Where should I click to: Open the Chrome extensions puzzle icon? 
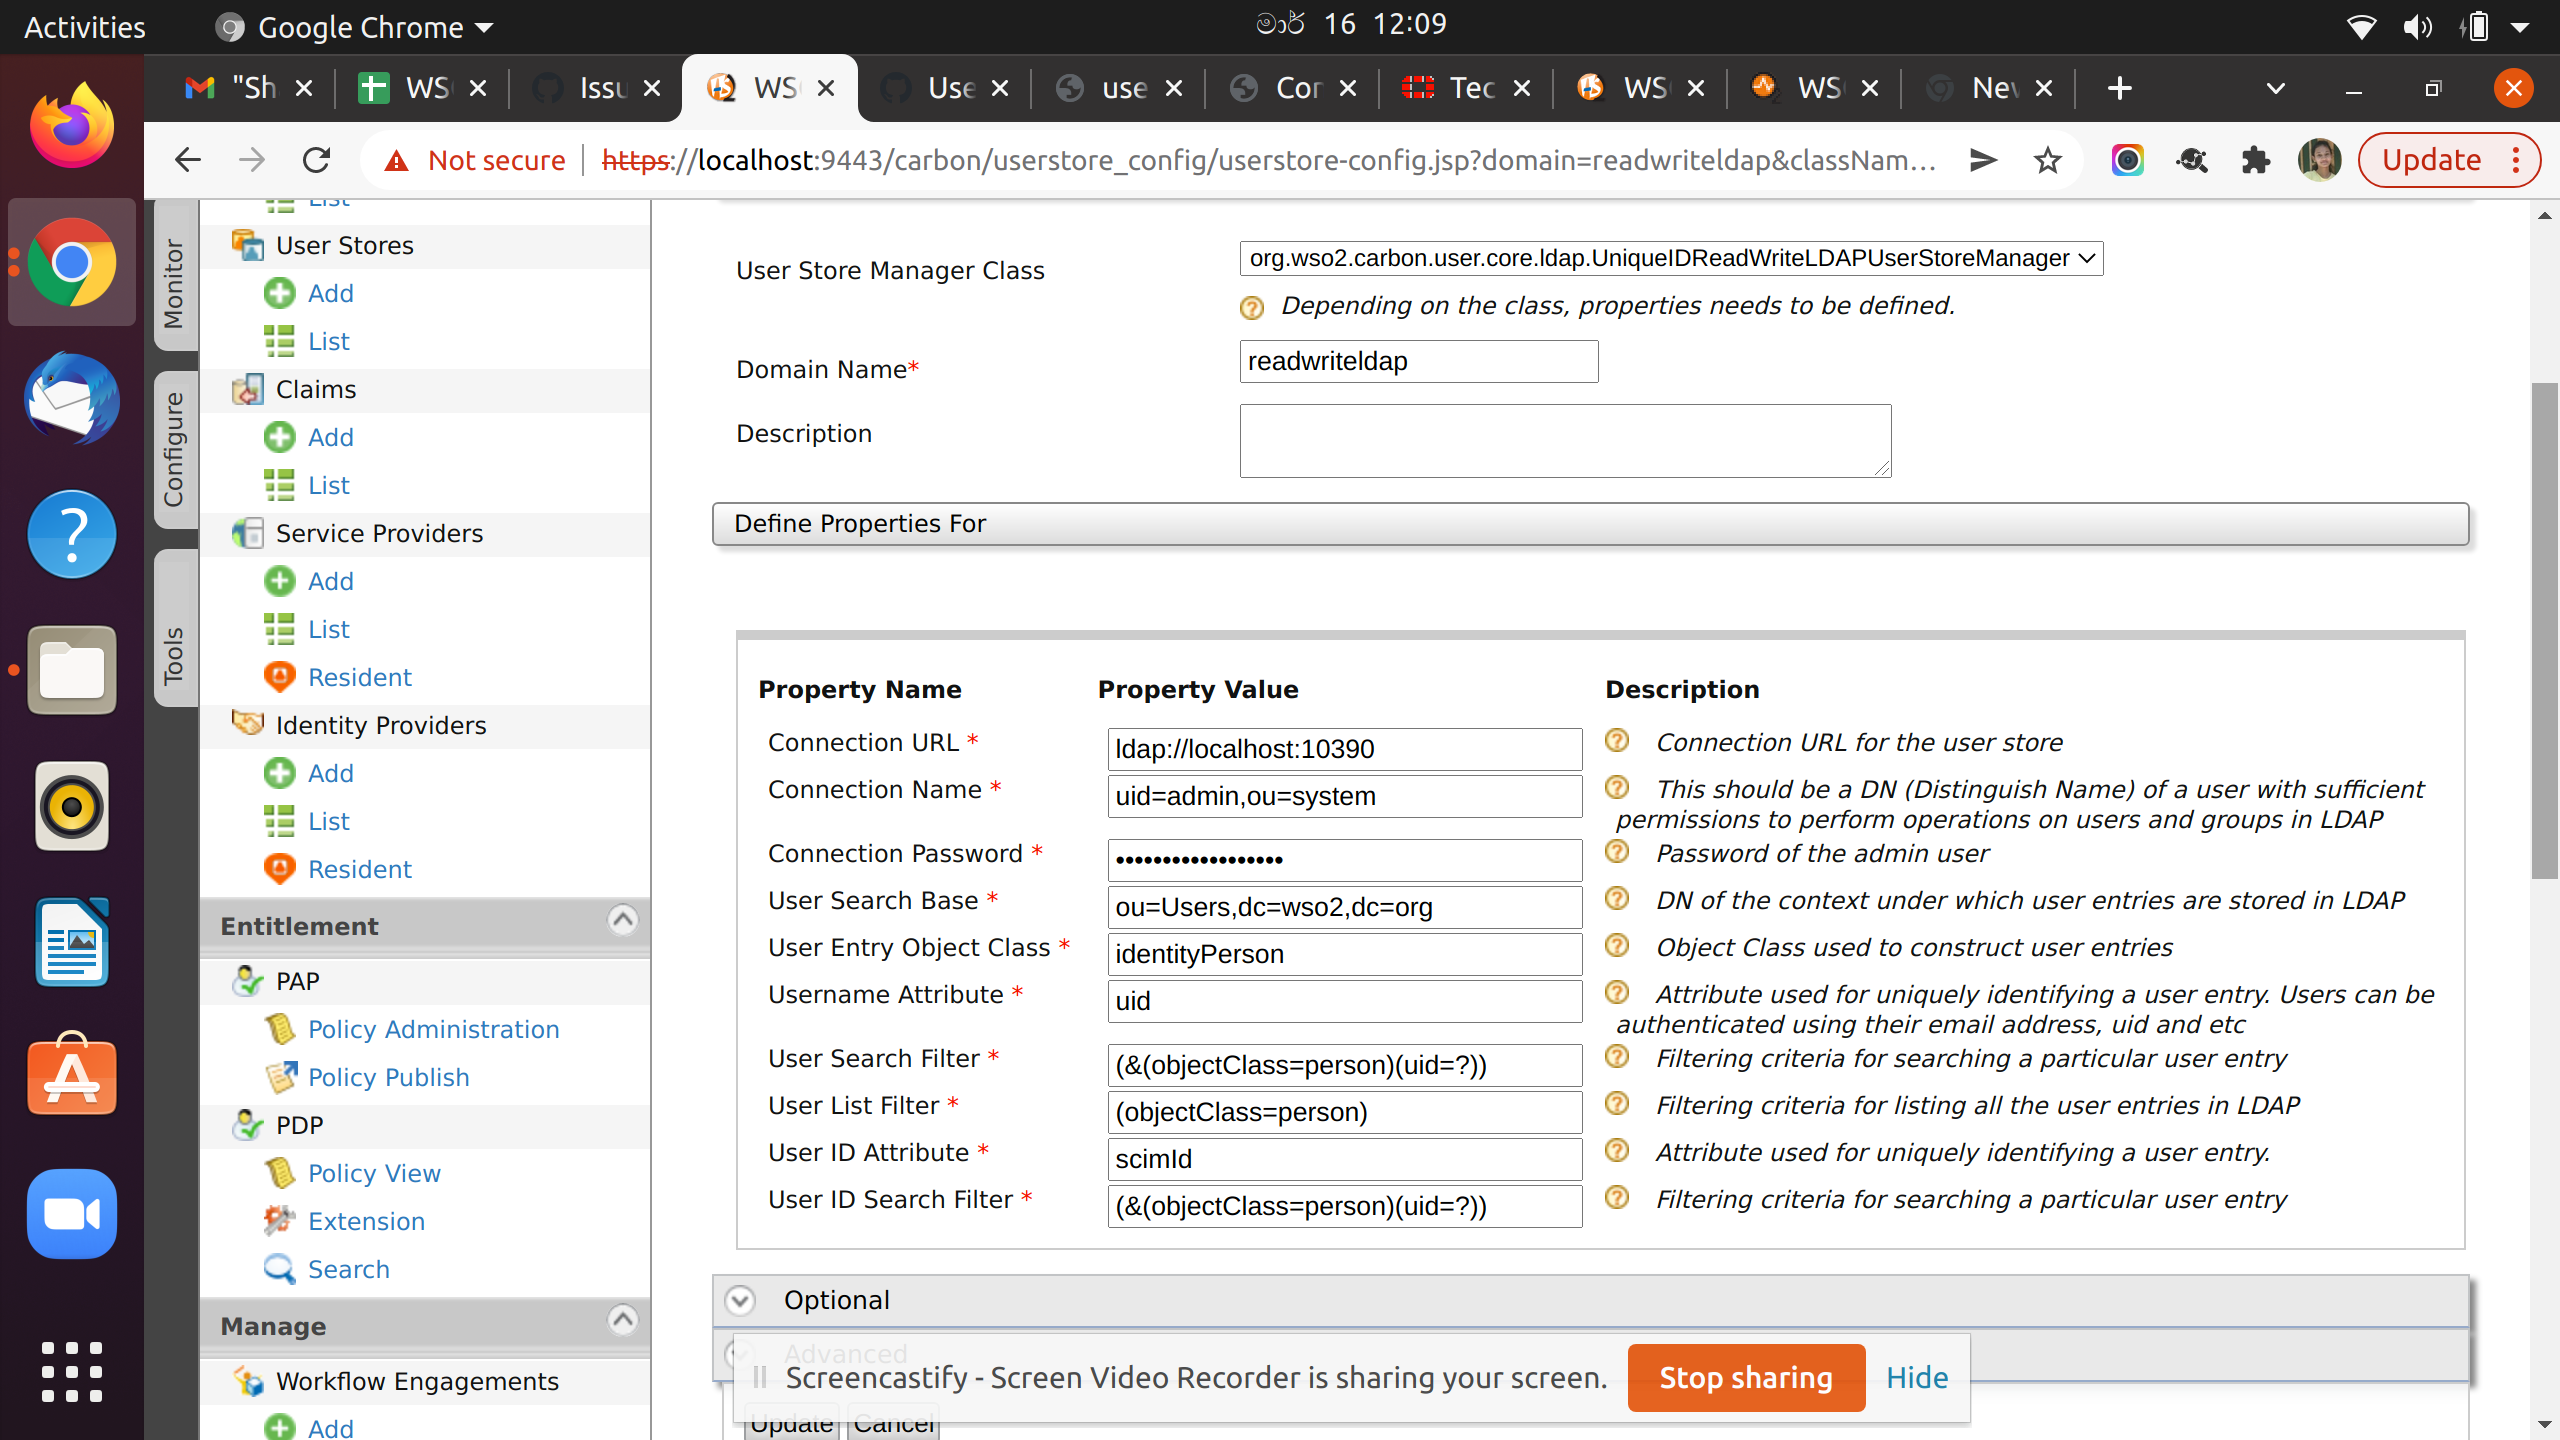point(2255,160)
